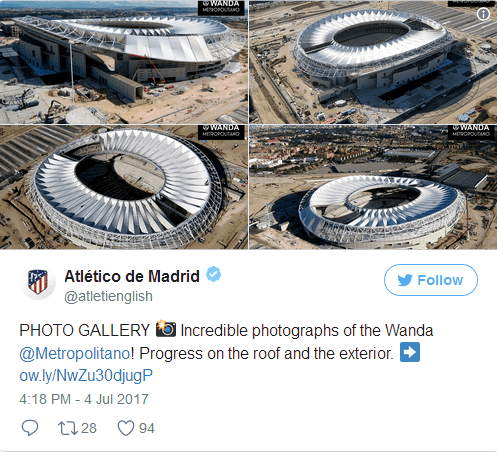The width and height of the screenshot is (497, 452).
Task: Open the 4:18 PM - 4 Jul 2017 timestamp
Action: pyautogui.click(x=84, y=399)
